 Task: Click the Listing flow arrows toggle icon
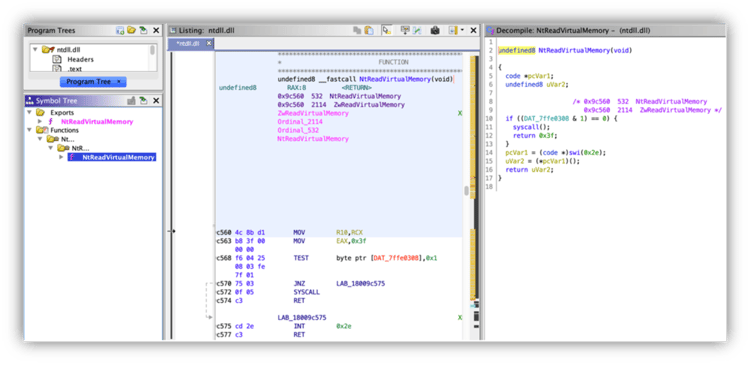pos(452,31)
